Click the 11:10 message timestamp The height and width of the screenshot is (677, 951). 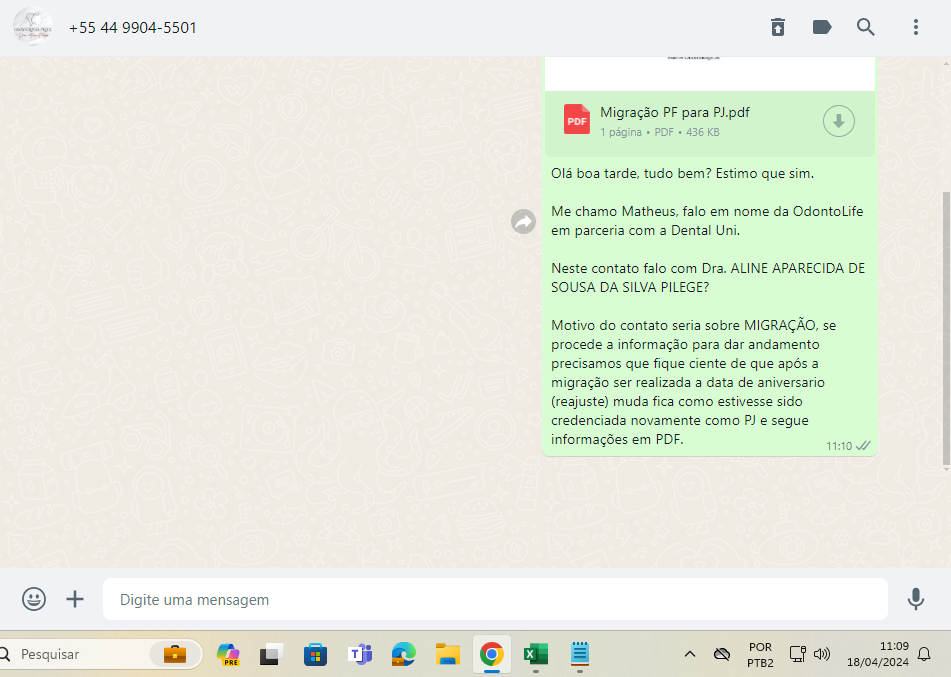[x=839, y=446]
